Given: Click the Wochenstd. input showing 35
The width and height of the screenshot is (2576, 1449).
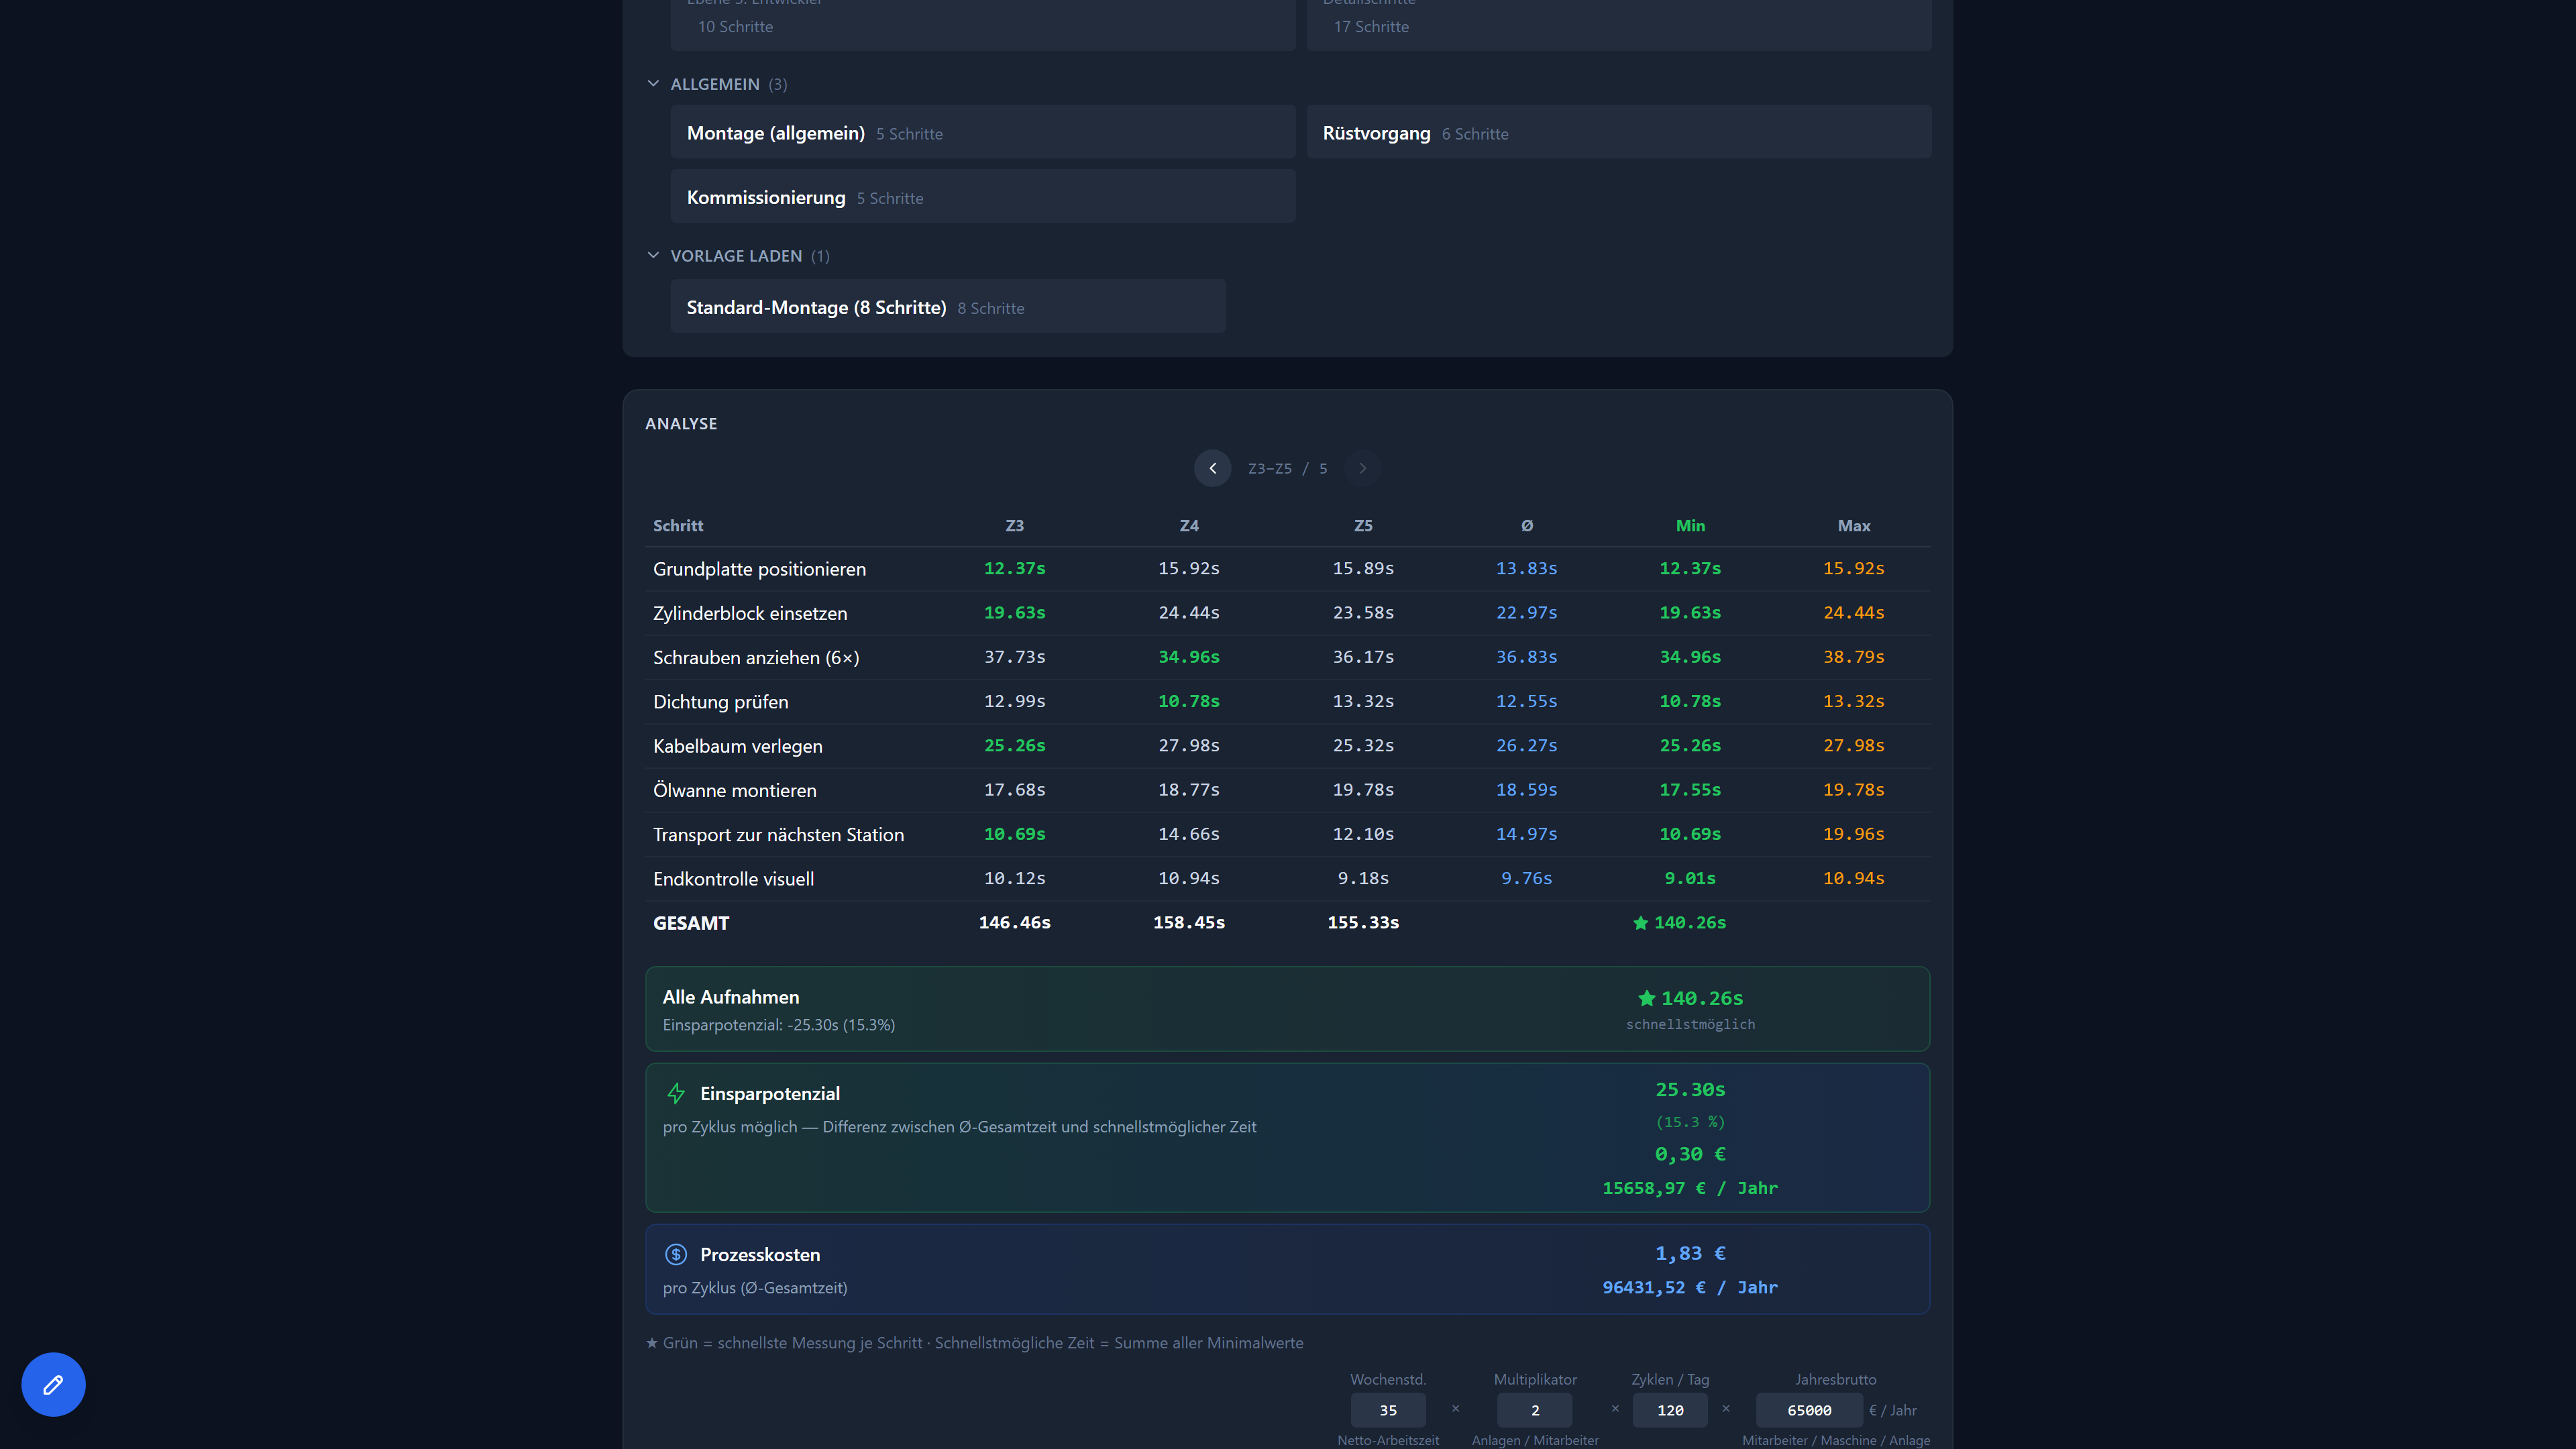Looking at the screenshot, I should click(x=1387, y=1410).
